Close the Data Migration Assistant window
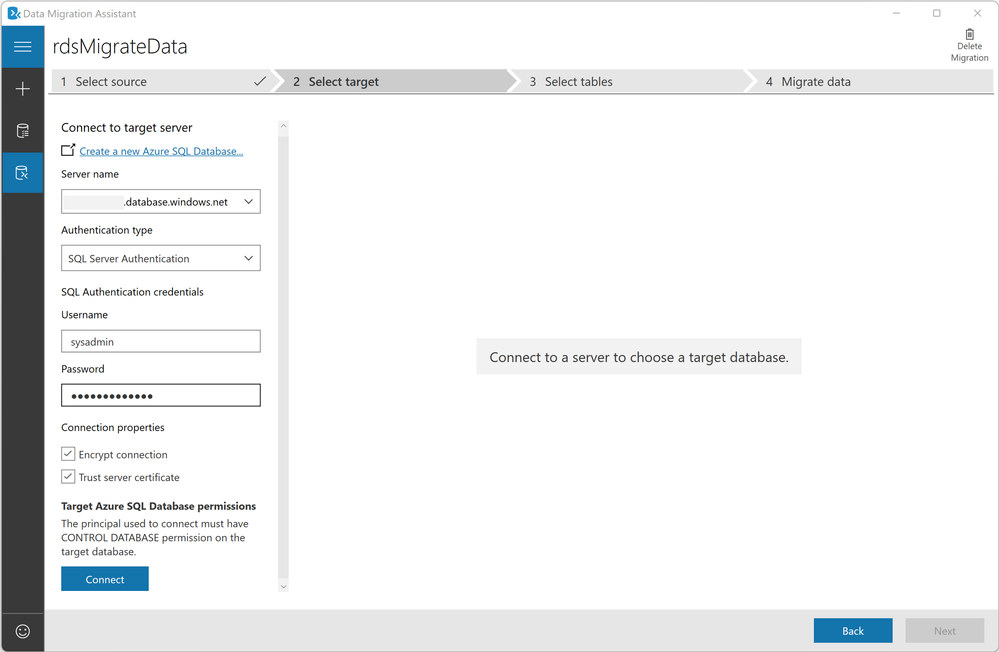 pos(977,13)
